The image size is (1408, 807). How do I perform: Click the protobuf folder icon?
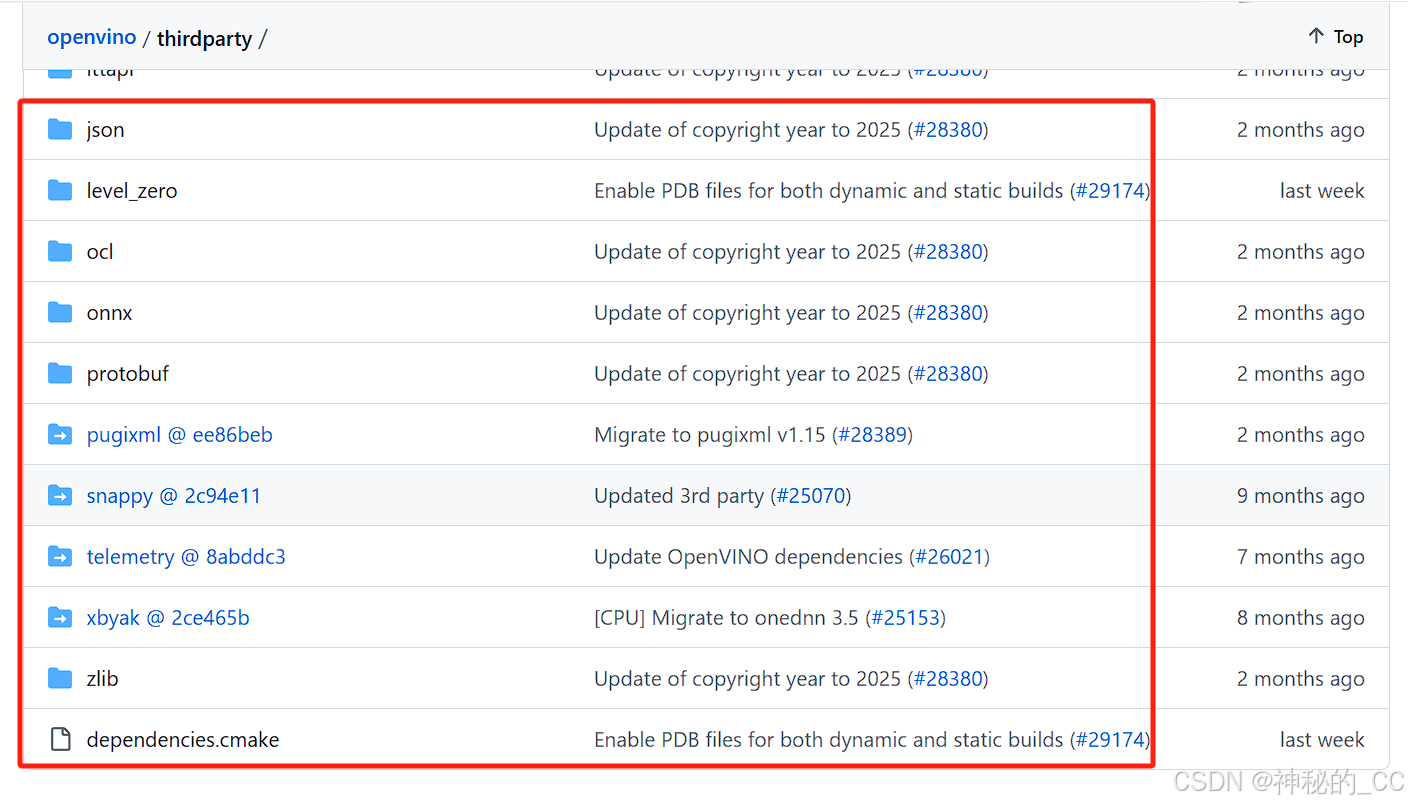(60, 373)
